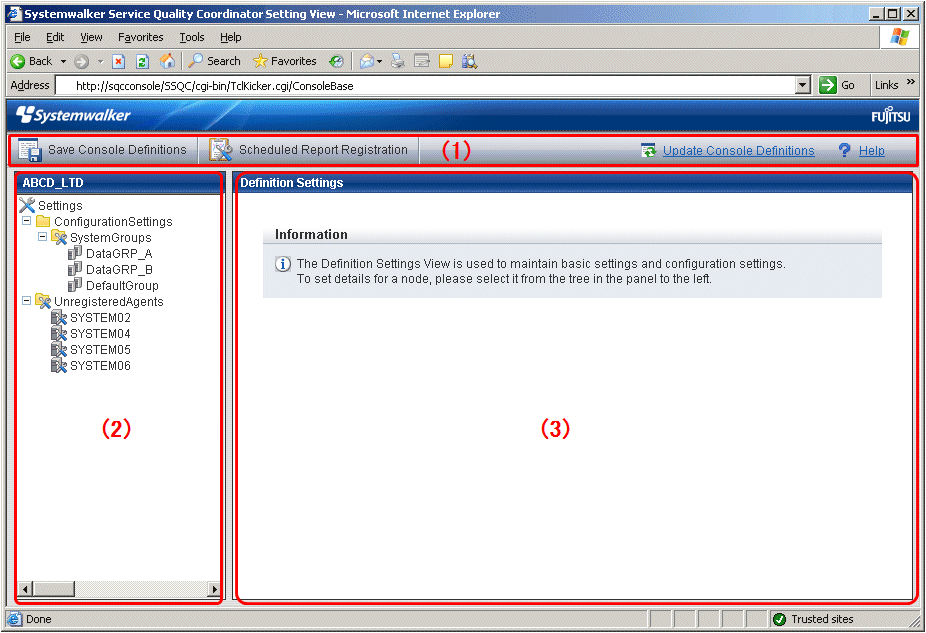
Task: Select DataGRP_B in the tree
Action: (x=119, y=269)
